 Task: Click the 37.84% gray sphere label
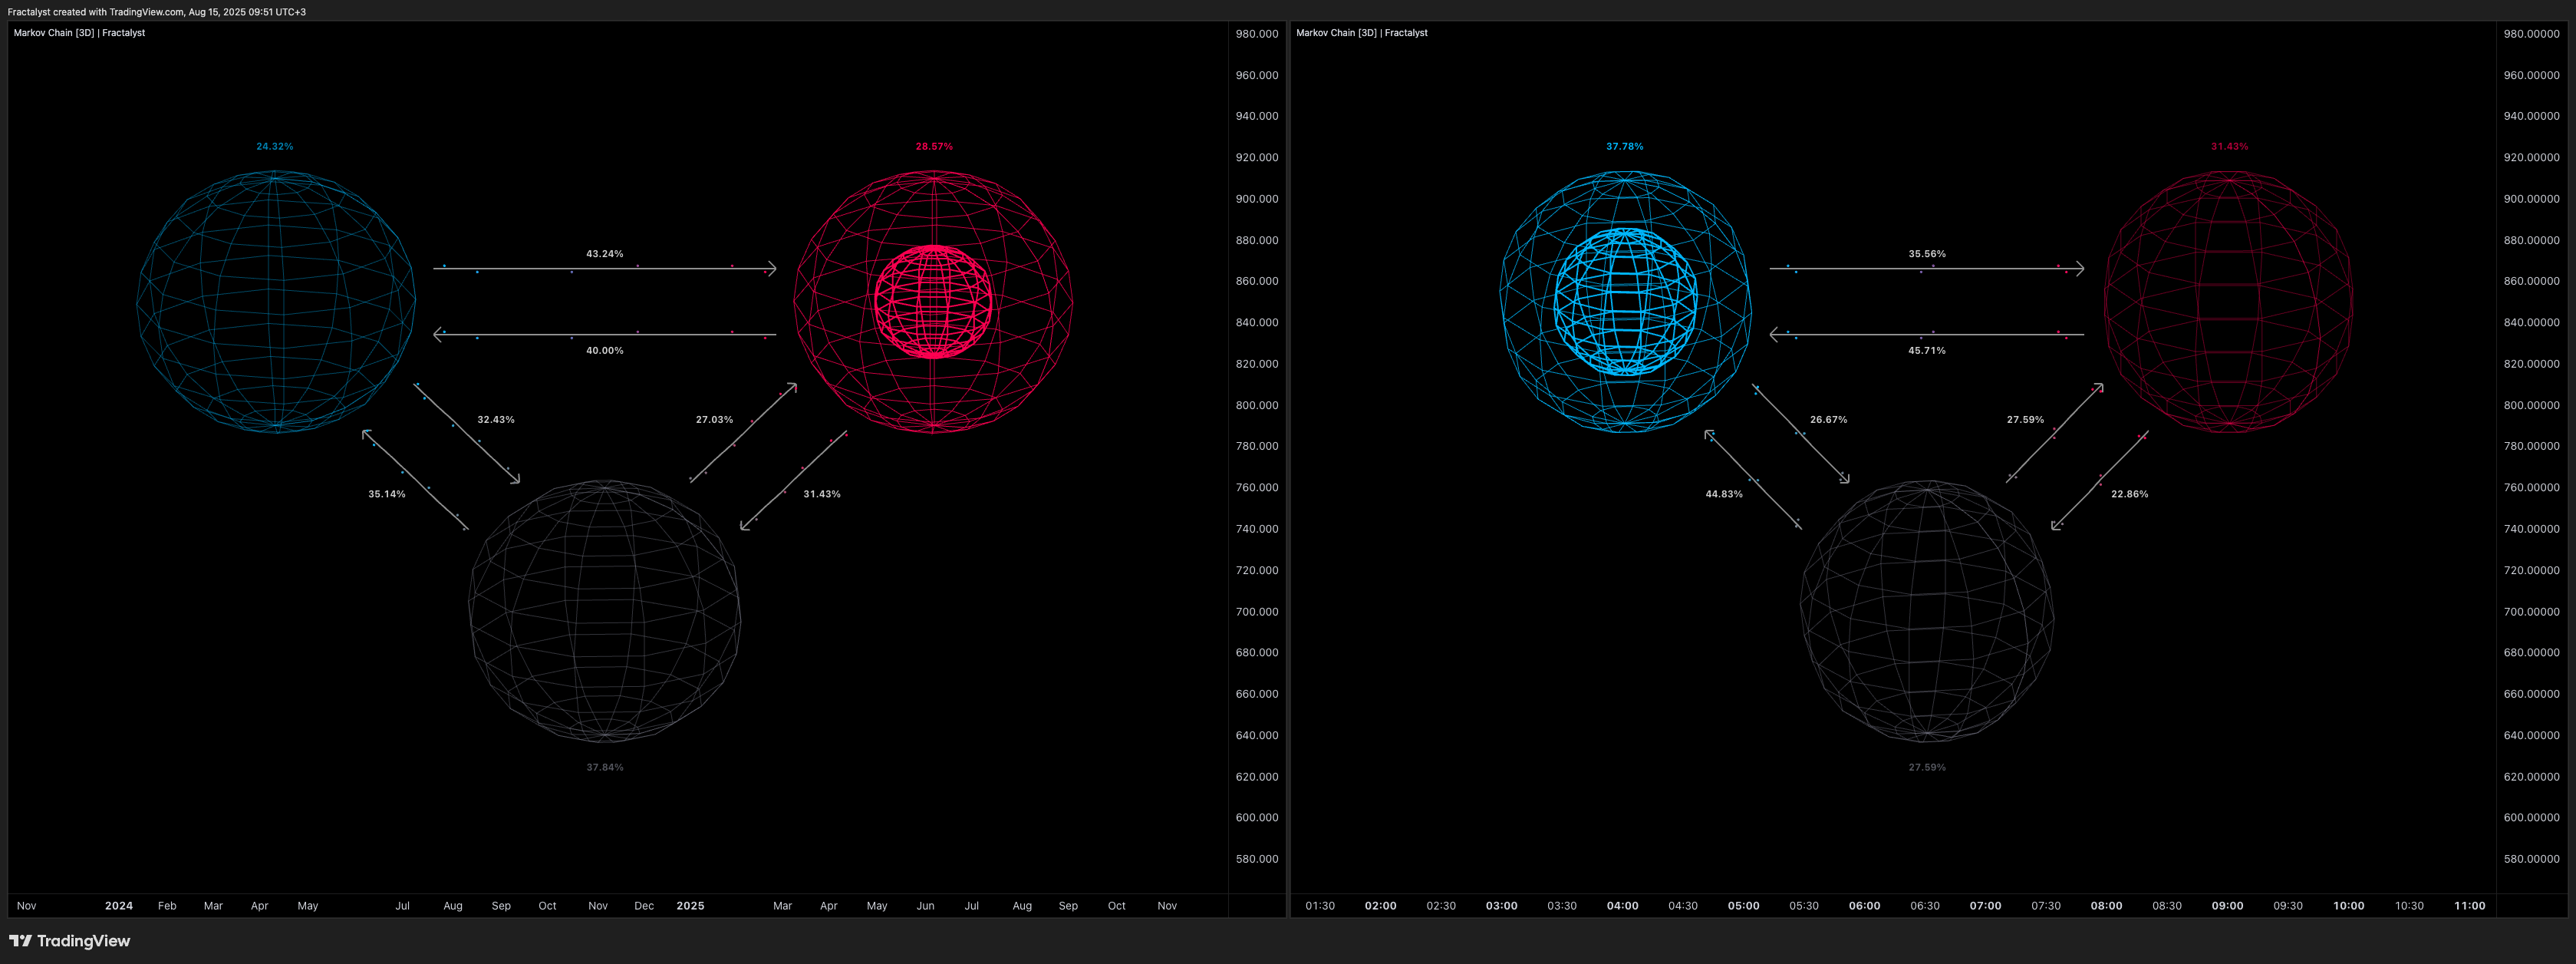pyautogui.click(x=605, y=768)
